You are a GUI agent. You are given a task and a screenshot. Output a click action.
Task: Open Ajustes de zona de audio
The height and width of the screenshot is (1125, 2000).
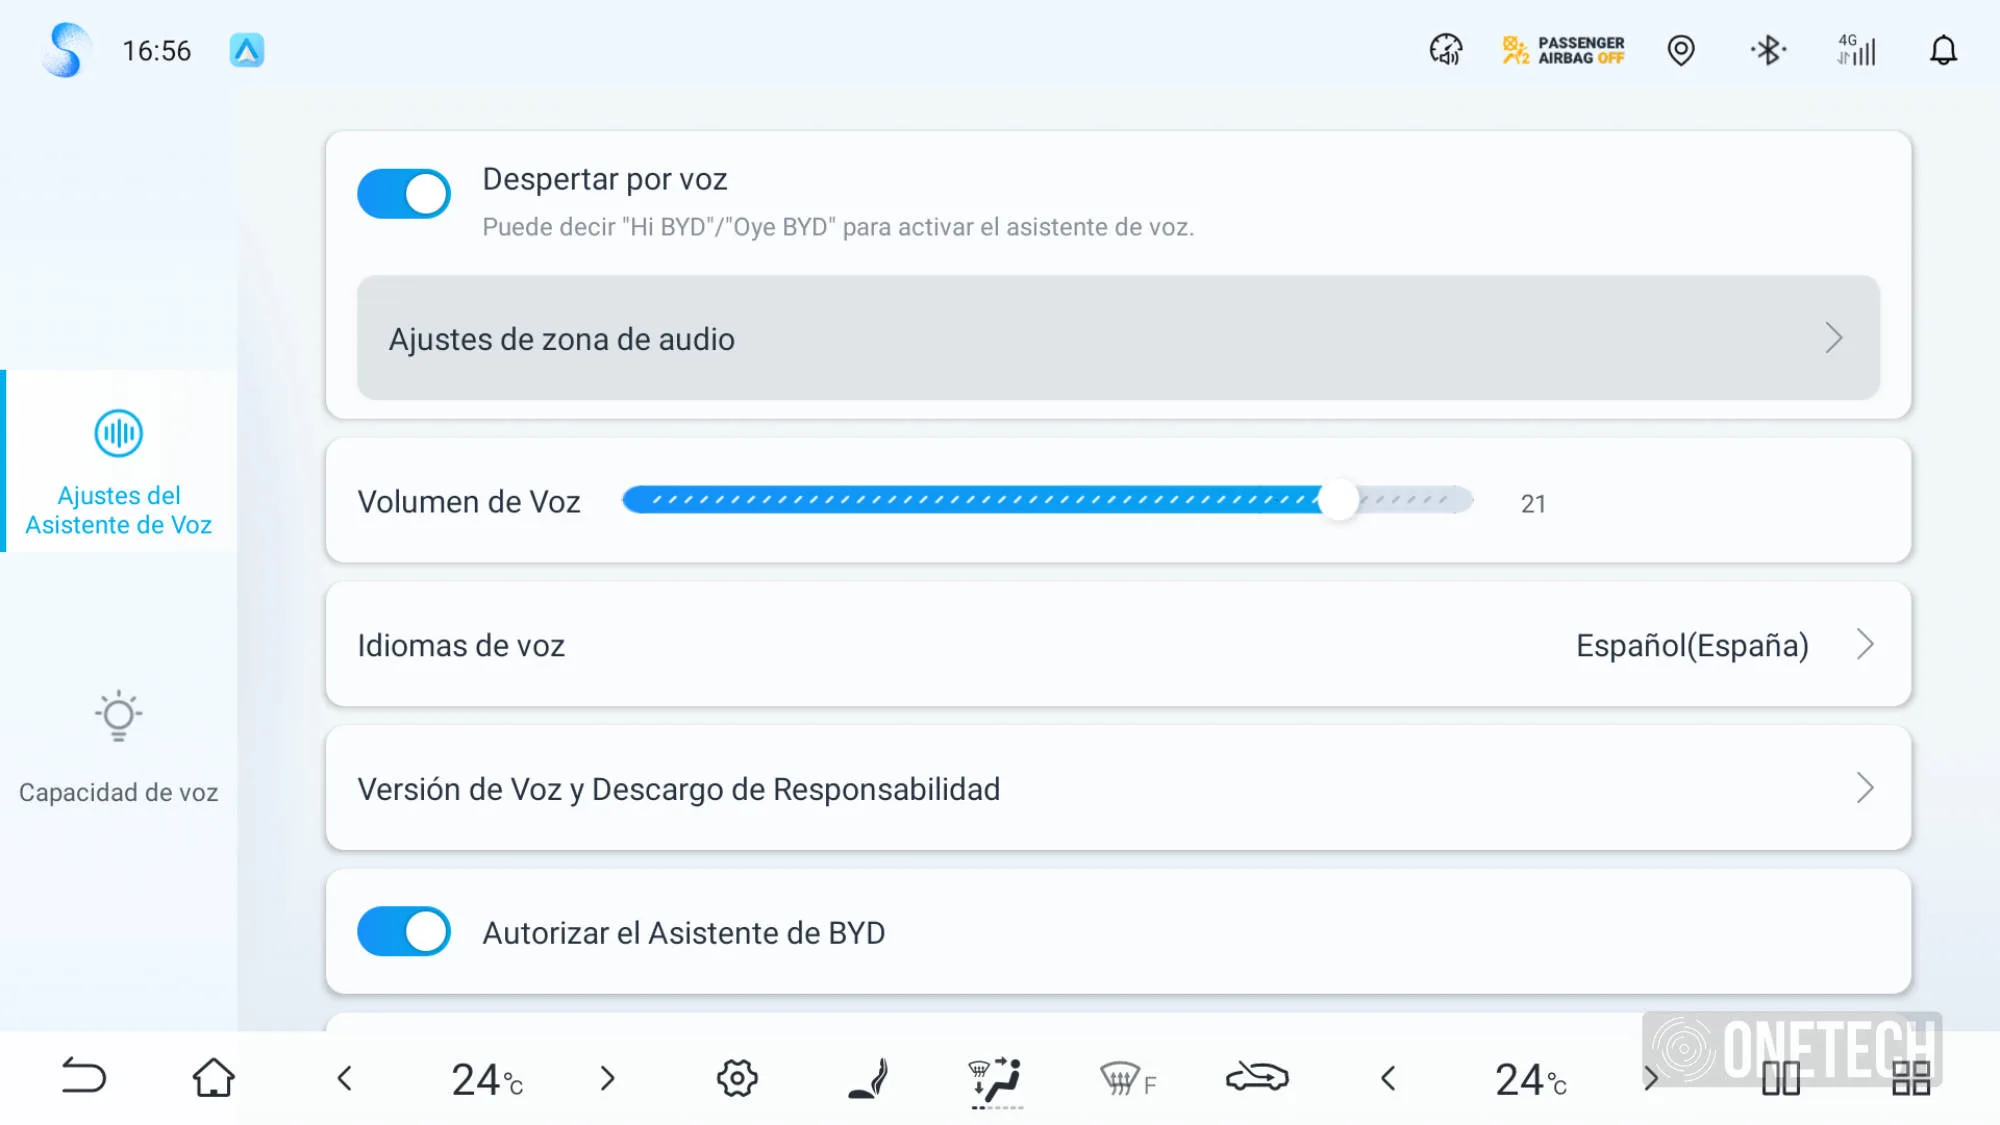point(1117,339)
